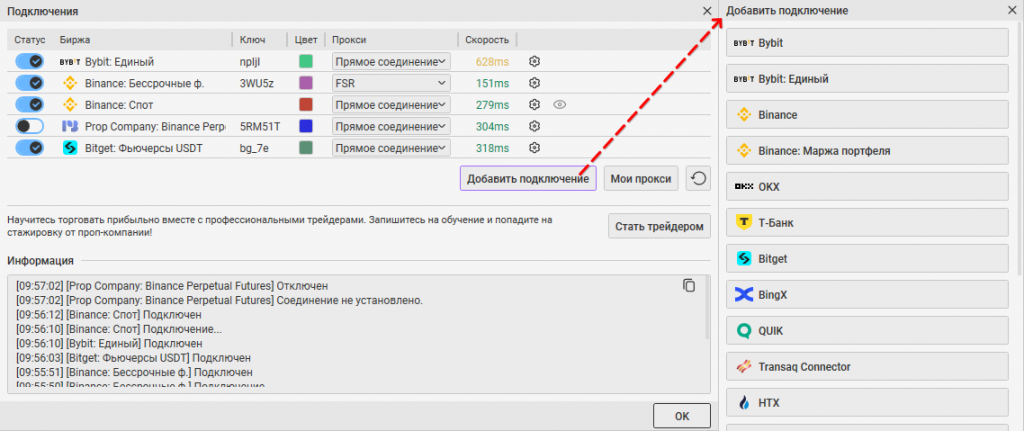Choose BingX in add connection list

coord(868,295)
